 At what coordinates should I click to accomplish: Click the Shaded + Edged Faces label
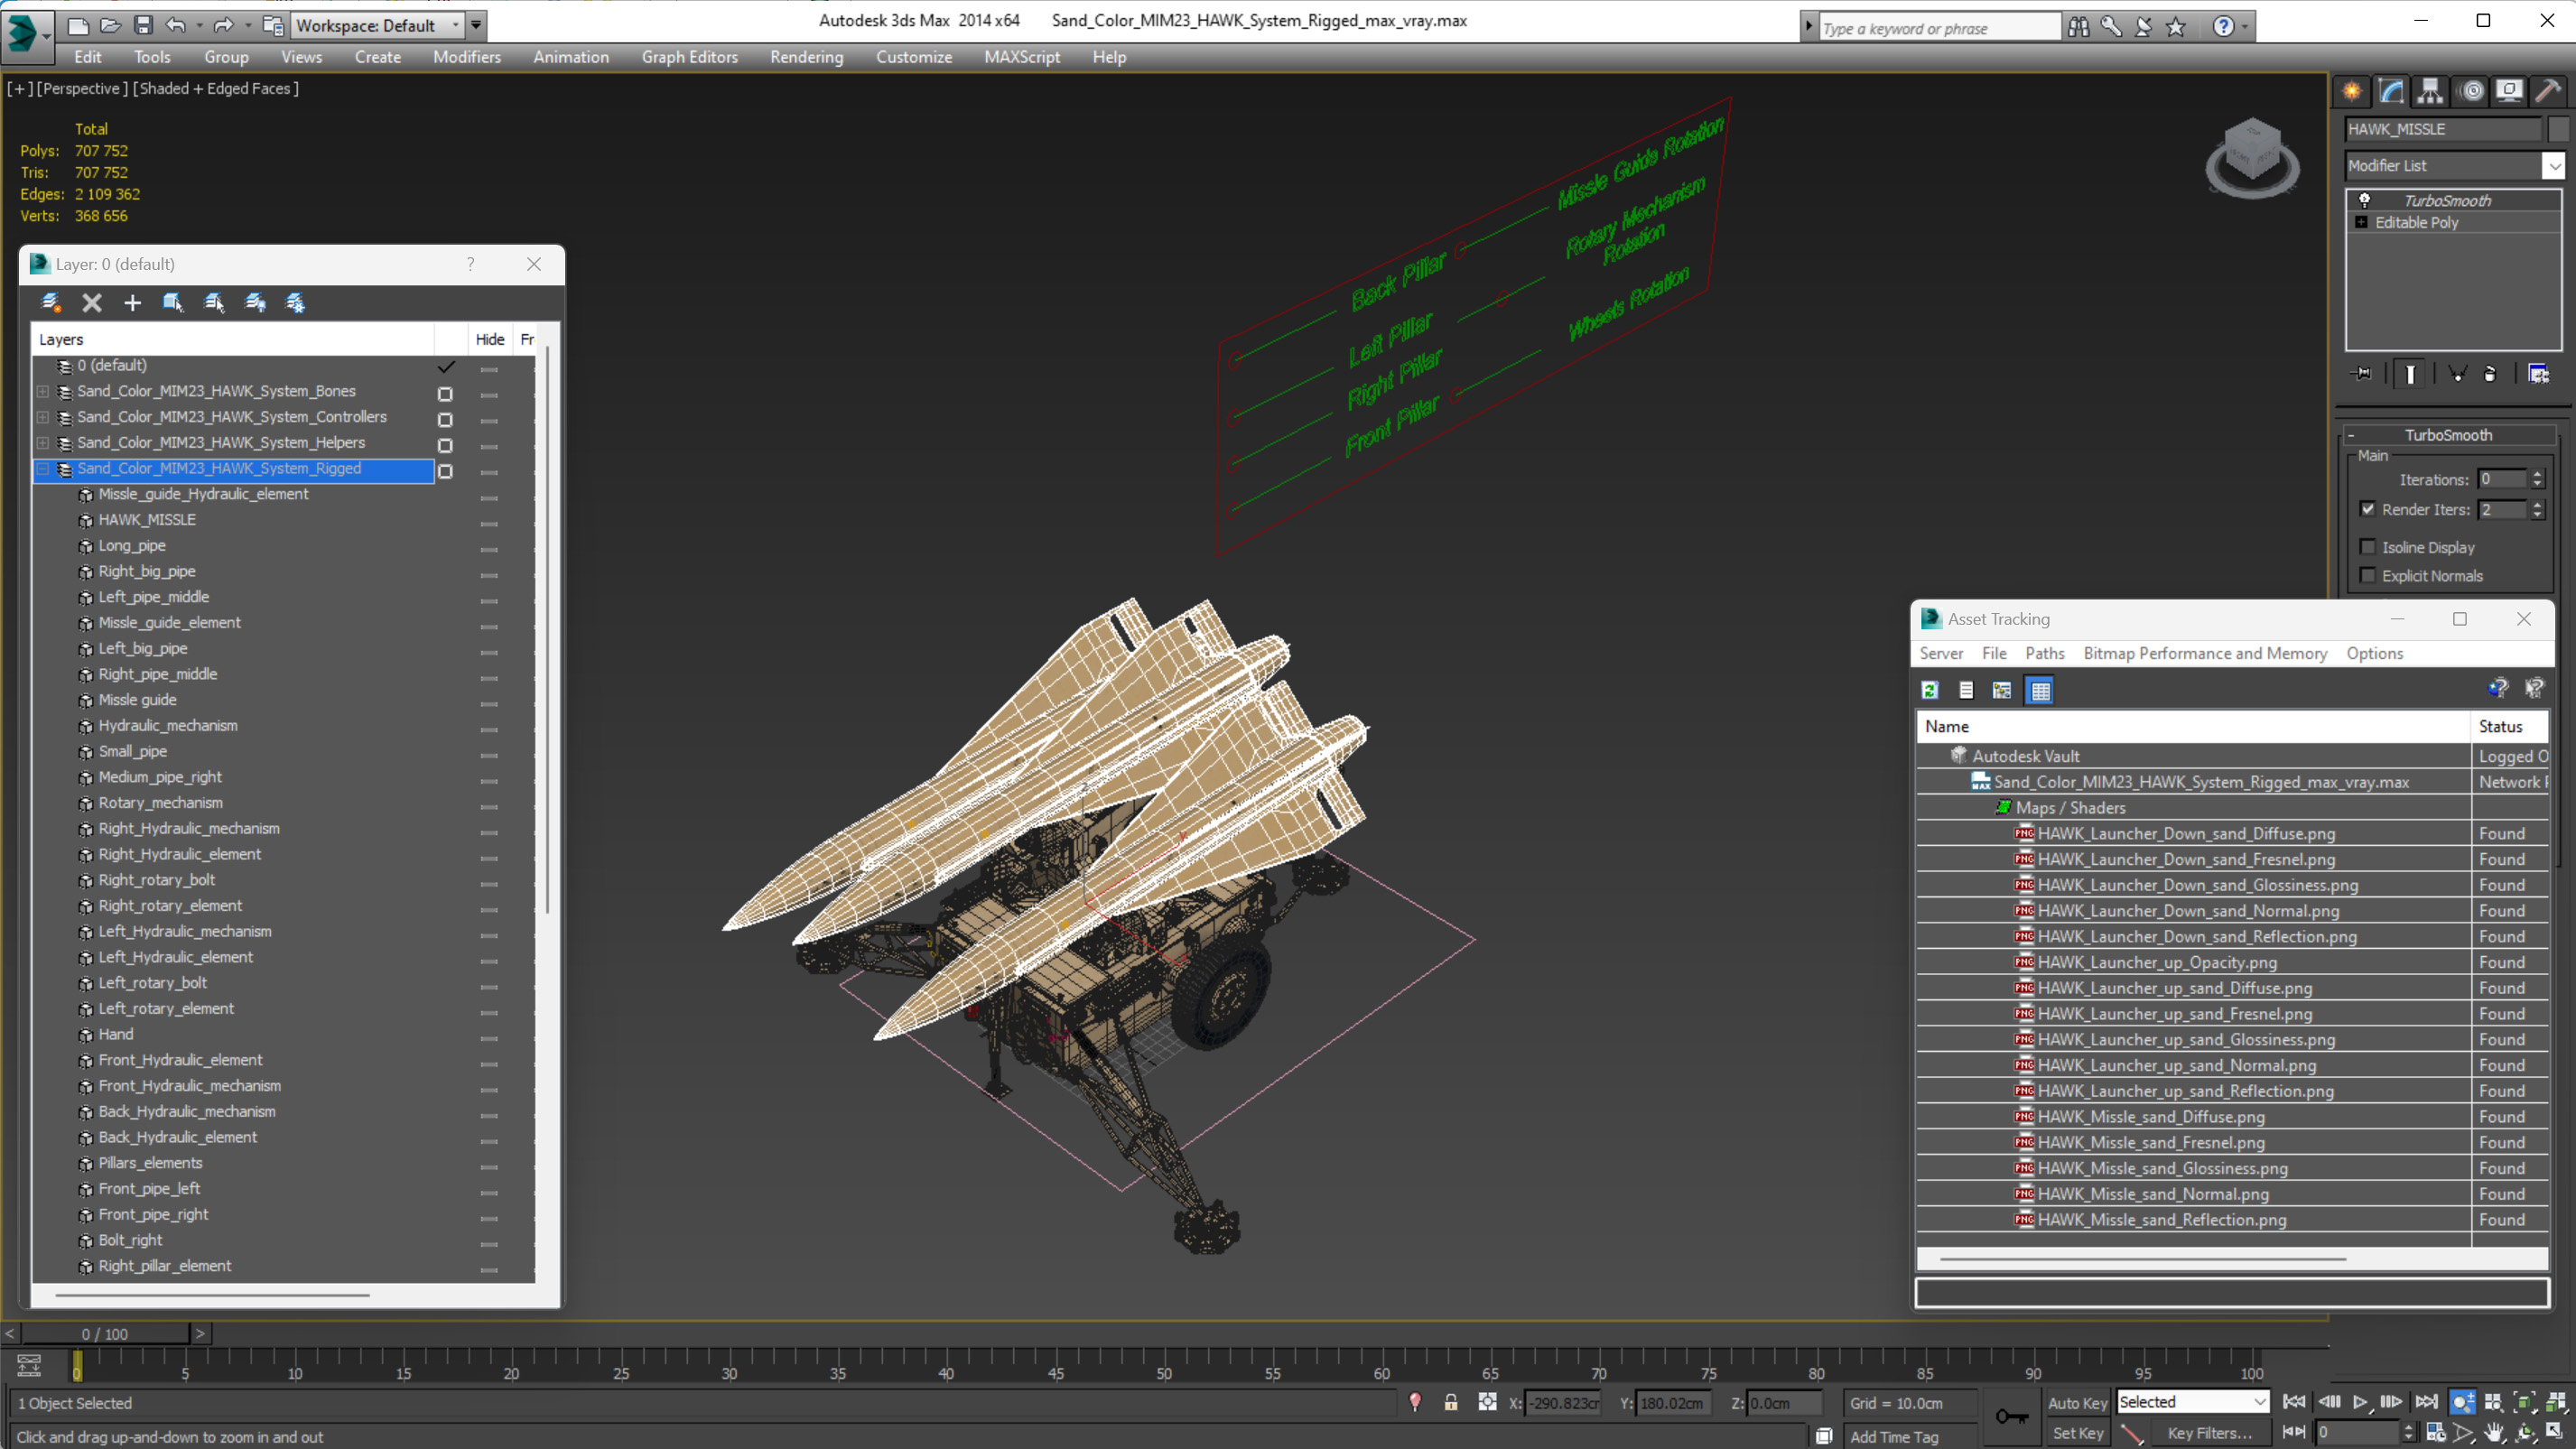pos(216,89)
